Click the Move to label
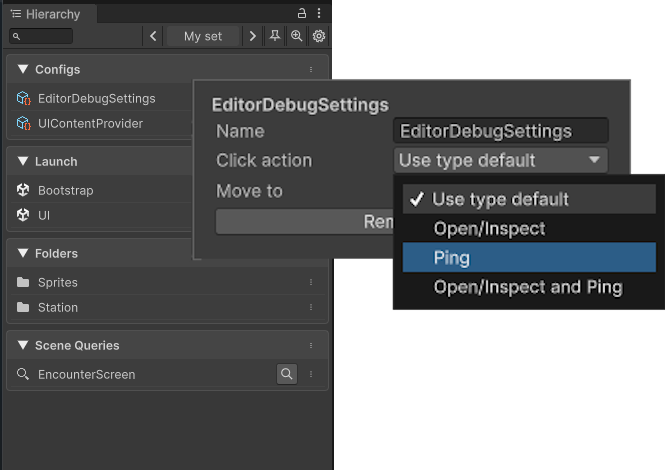The width and height of the screenshot is (665, 470). point(249,191)
